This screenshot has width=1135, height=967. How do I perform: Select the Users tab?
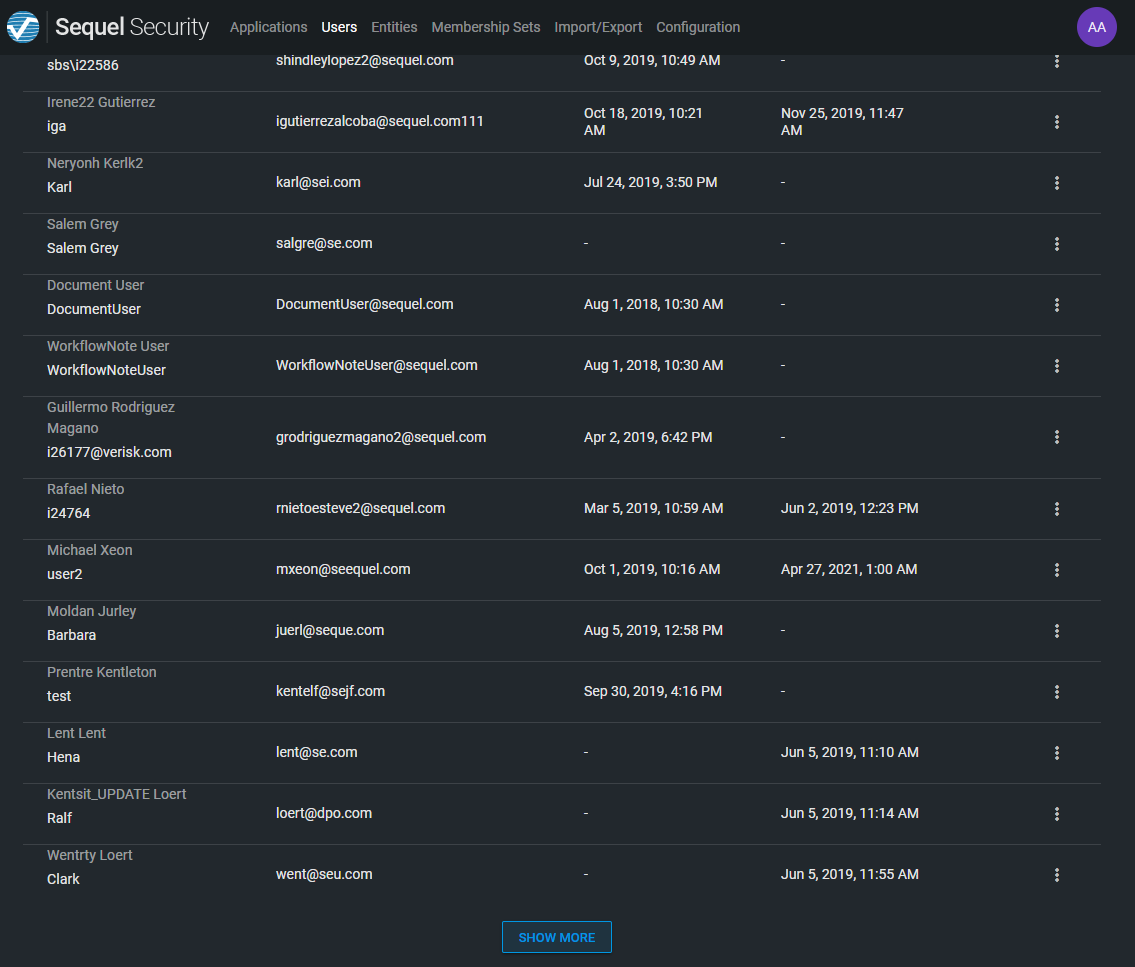339,27
